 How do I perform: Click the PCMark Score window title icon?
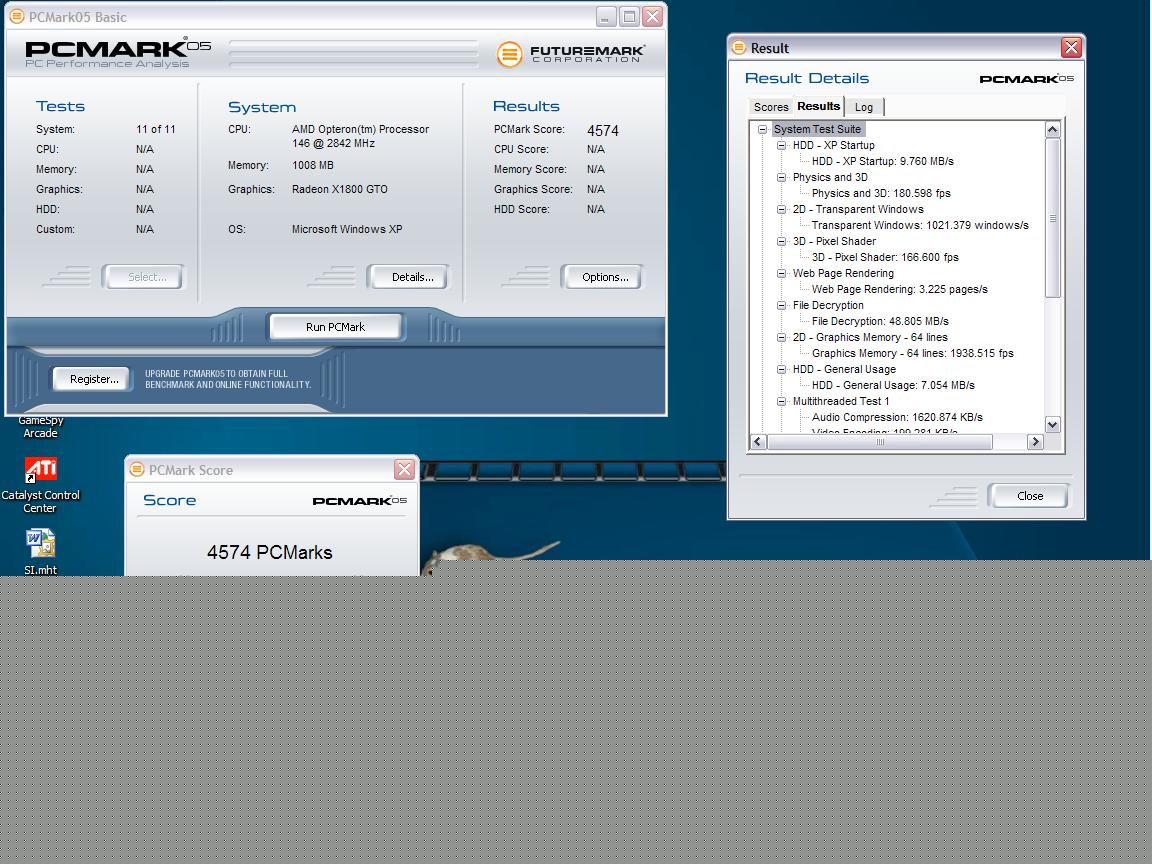pyautogui.click(x=137, y=469)
